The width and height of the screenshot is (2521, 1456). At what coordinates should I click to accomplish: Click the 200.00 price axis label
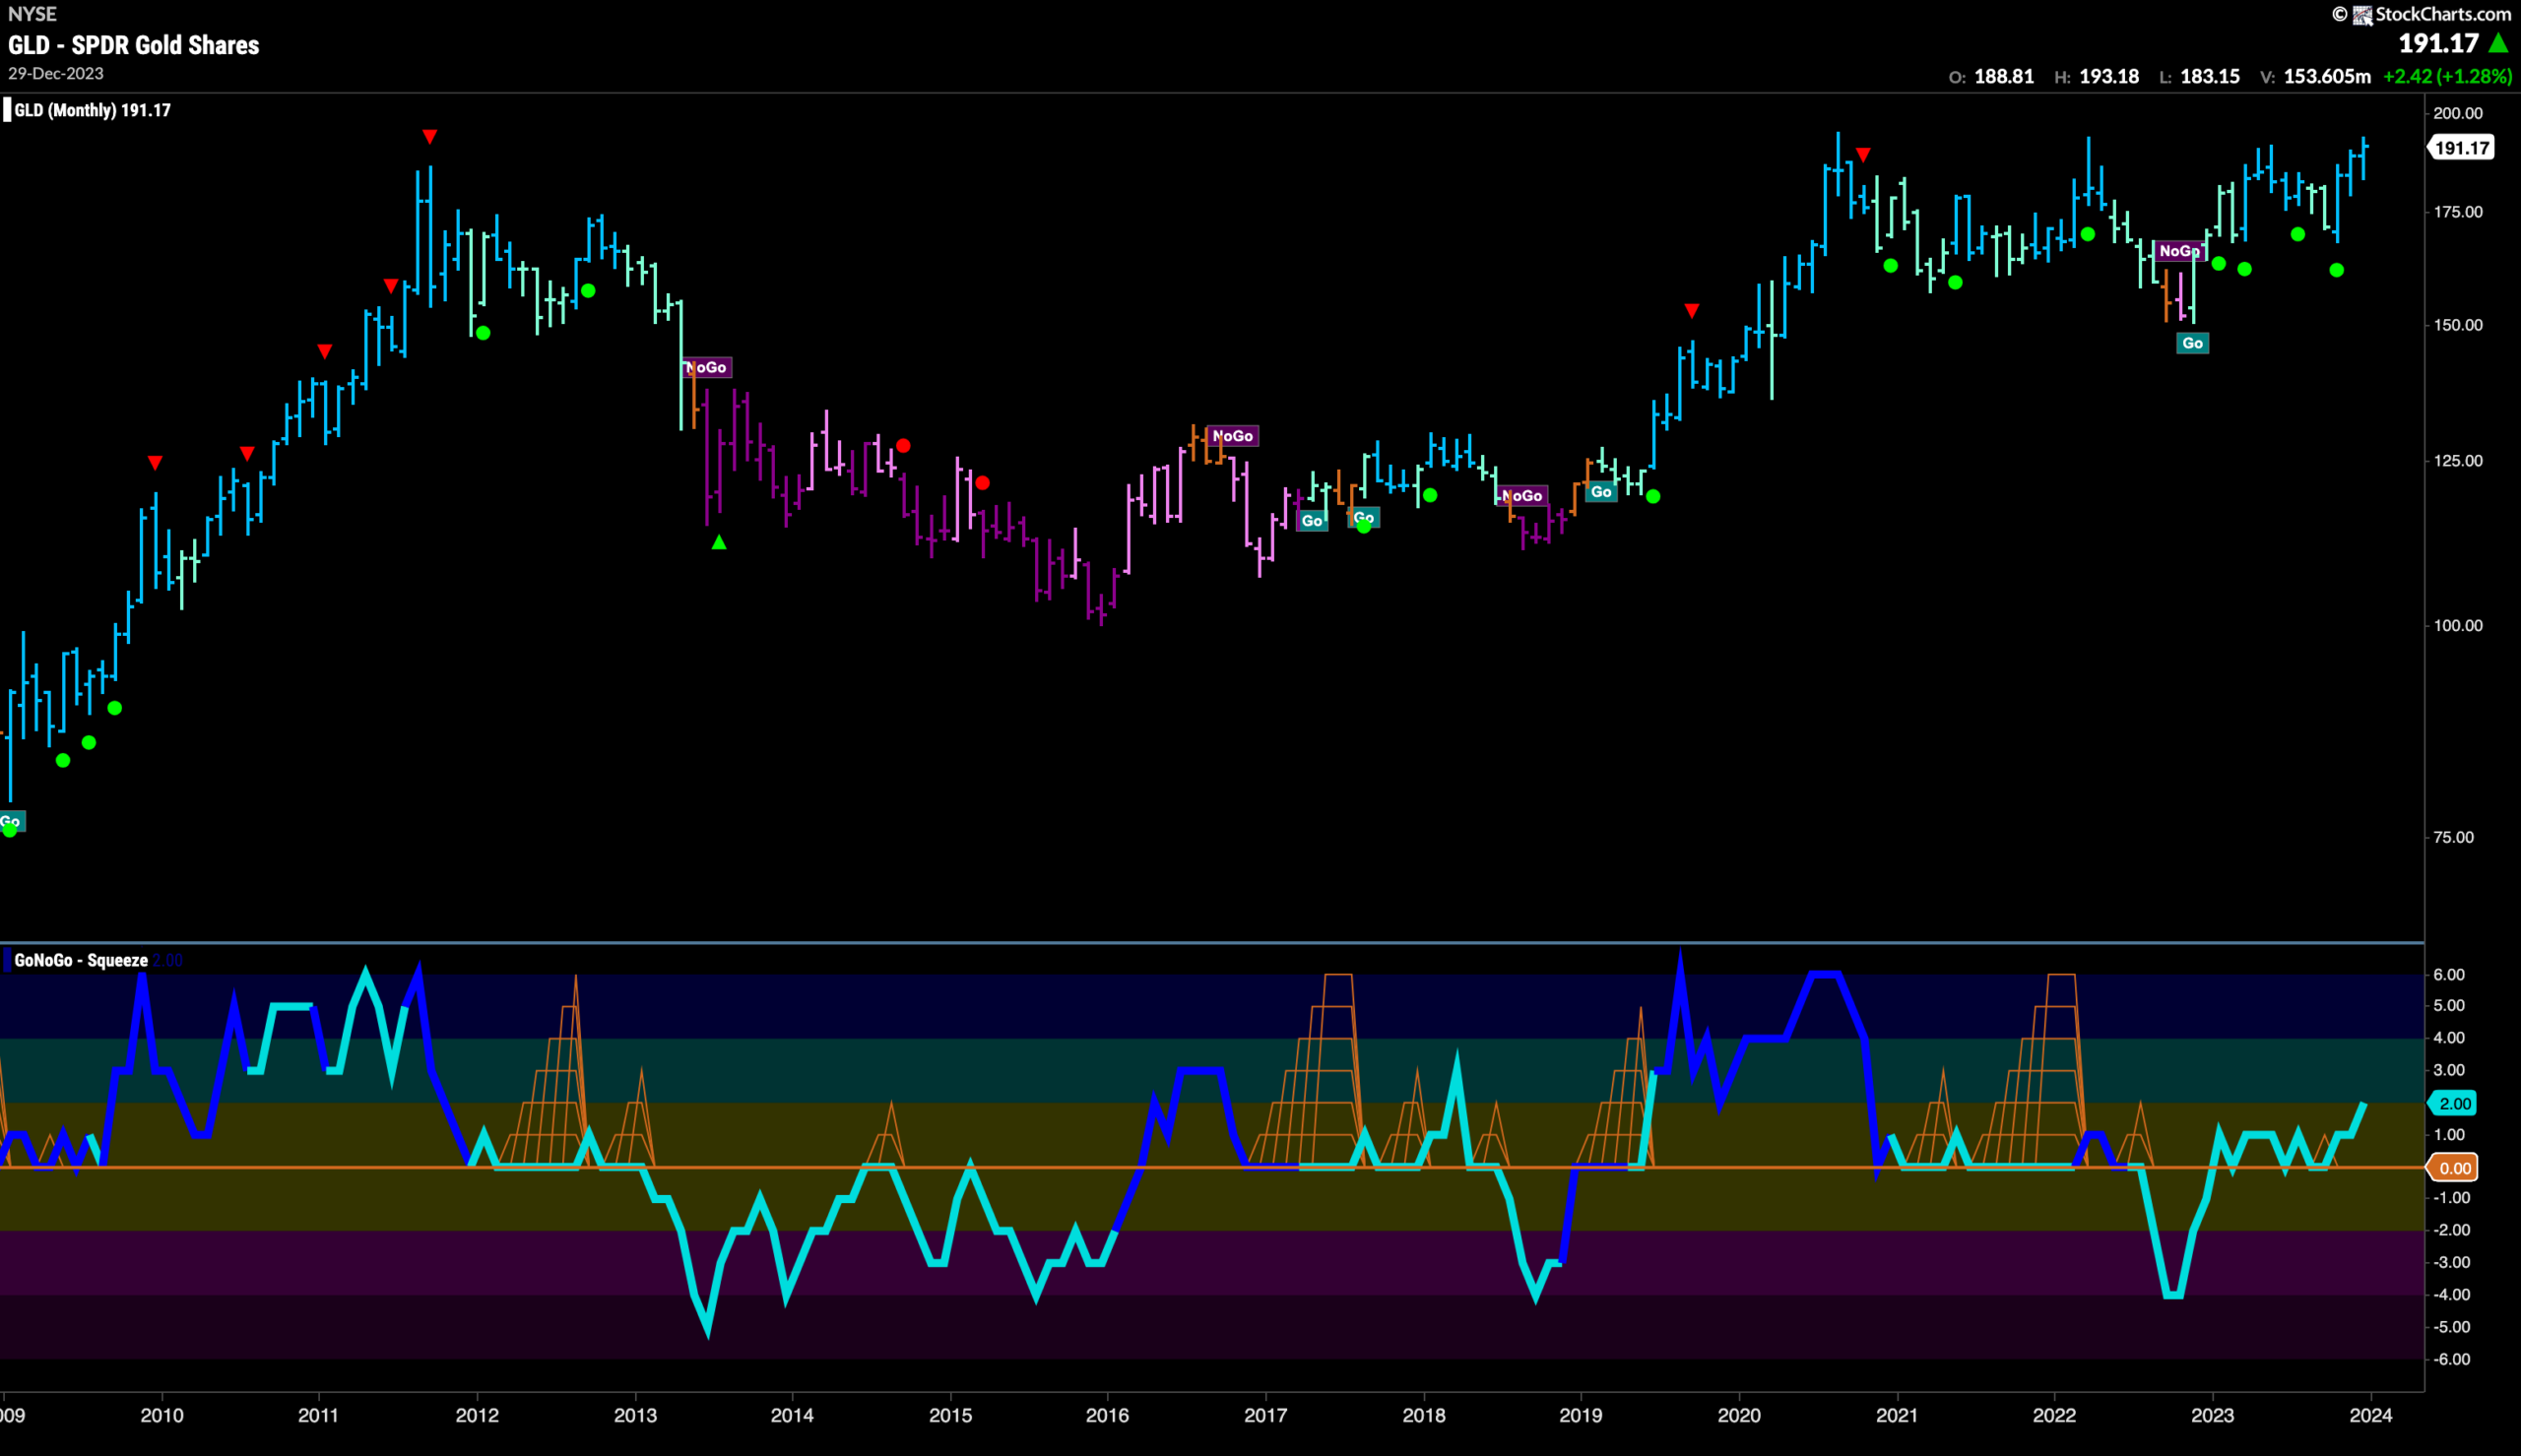(2458, 113)
